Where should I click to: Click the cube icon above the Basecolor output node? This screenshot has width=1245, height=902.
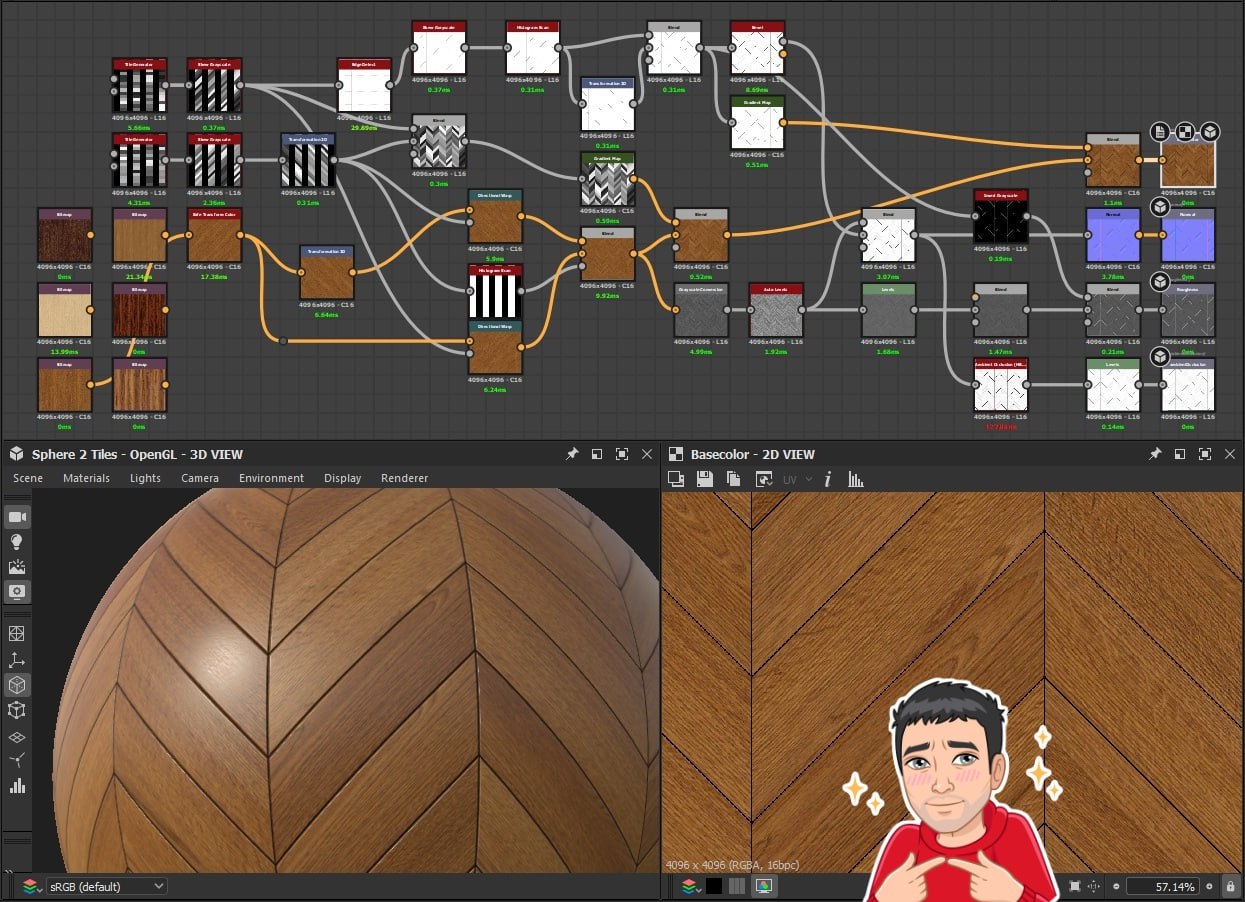1210,132
